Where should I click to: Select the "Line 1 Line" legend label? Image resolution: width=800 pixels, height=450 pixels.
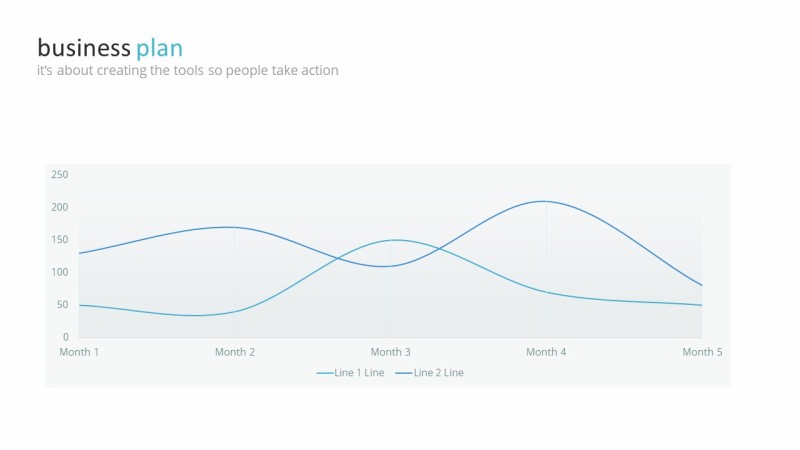tap(359, 373)
